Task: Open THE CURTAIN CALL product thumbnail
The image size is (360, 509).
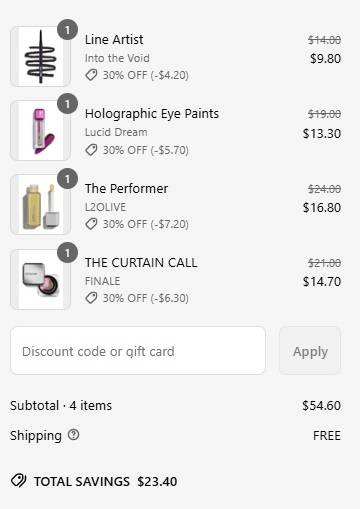Action: pos(40,279)
